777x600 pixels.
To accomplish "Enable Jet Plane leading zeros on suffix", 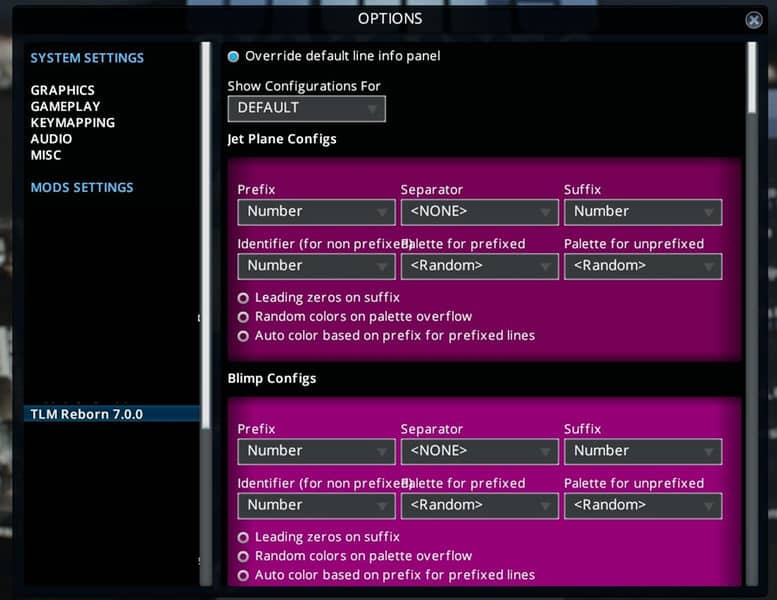I will pyautogui.click(x=243, y=298).
